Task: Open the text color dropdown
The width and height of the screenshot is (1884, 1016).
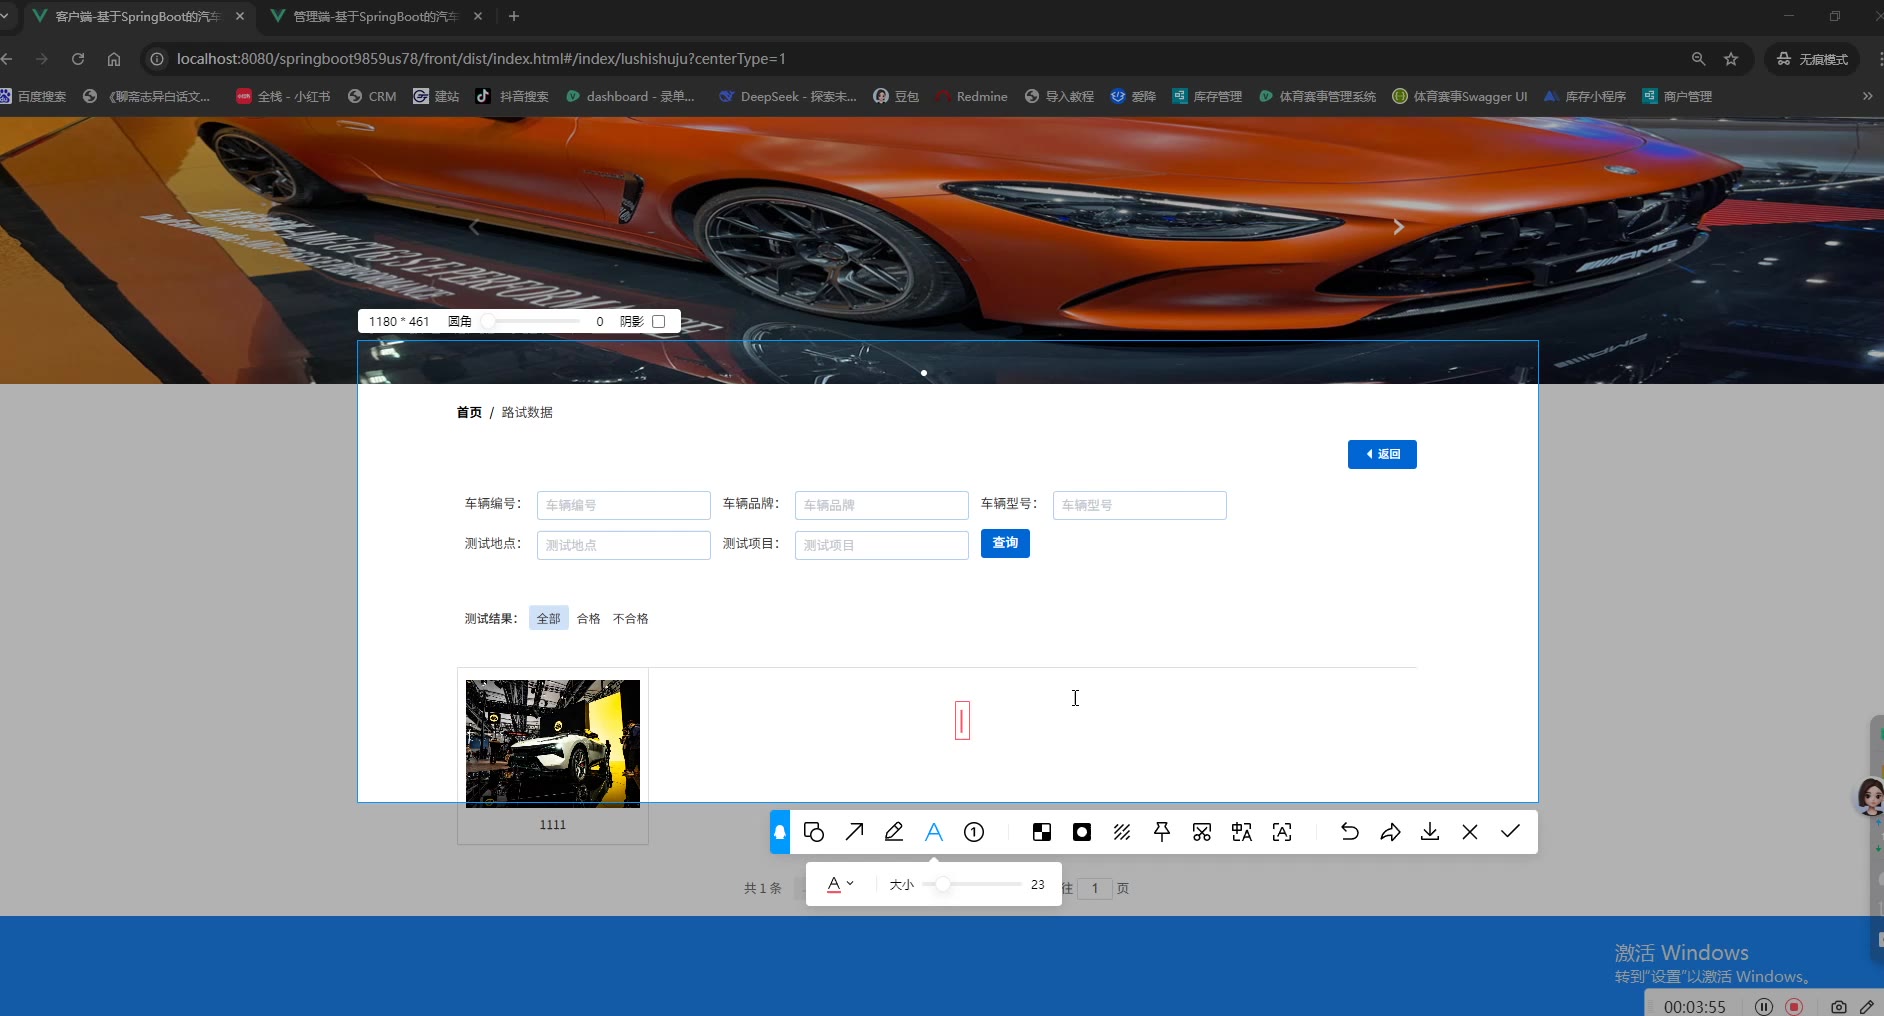Action: 840,884
